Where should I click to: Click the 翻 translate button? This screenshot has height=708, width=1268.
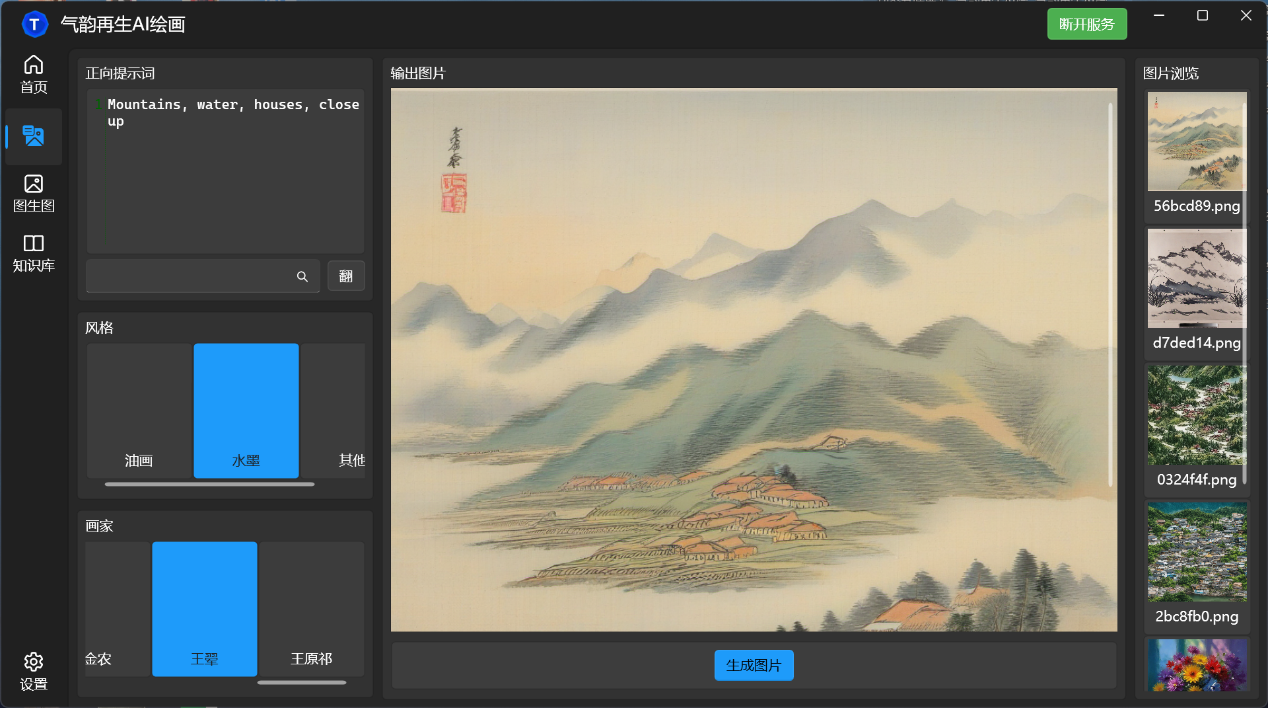346,276
